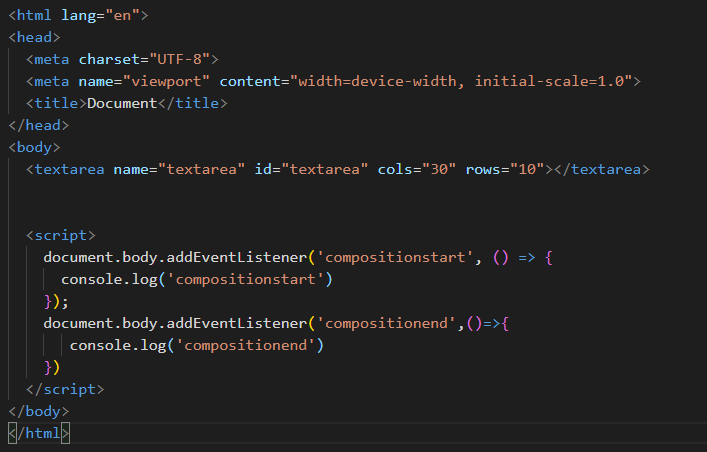707x452 pixels.
Task: Click the 'compositionstart' string in addEventListener
Action: click(x=395, y=258)
